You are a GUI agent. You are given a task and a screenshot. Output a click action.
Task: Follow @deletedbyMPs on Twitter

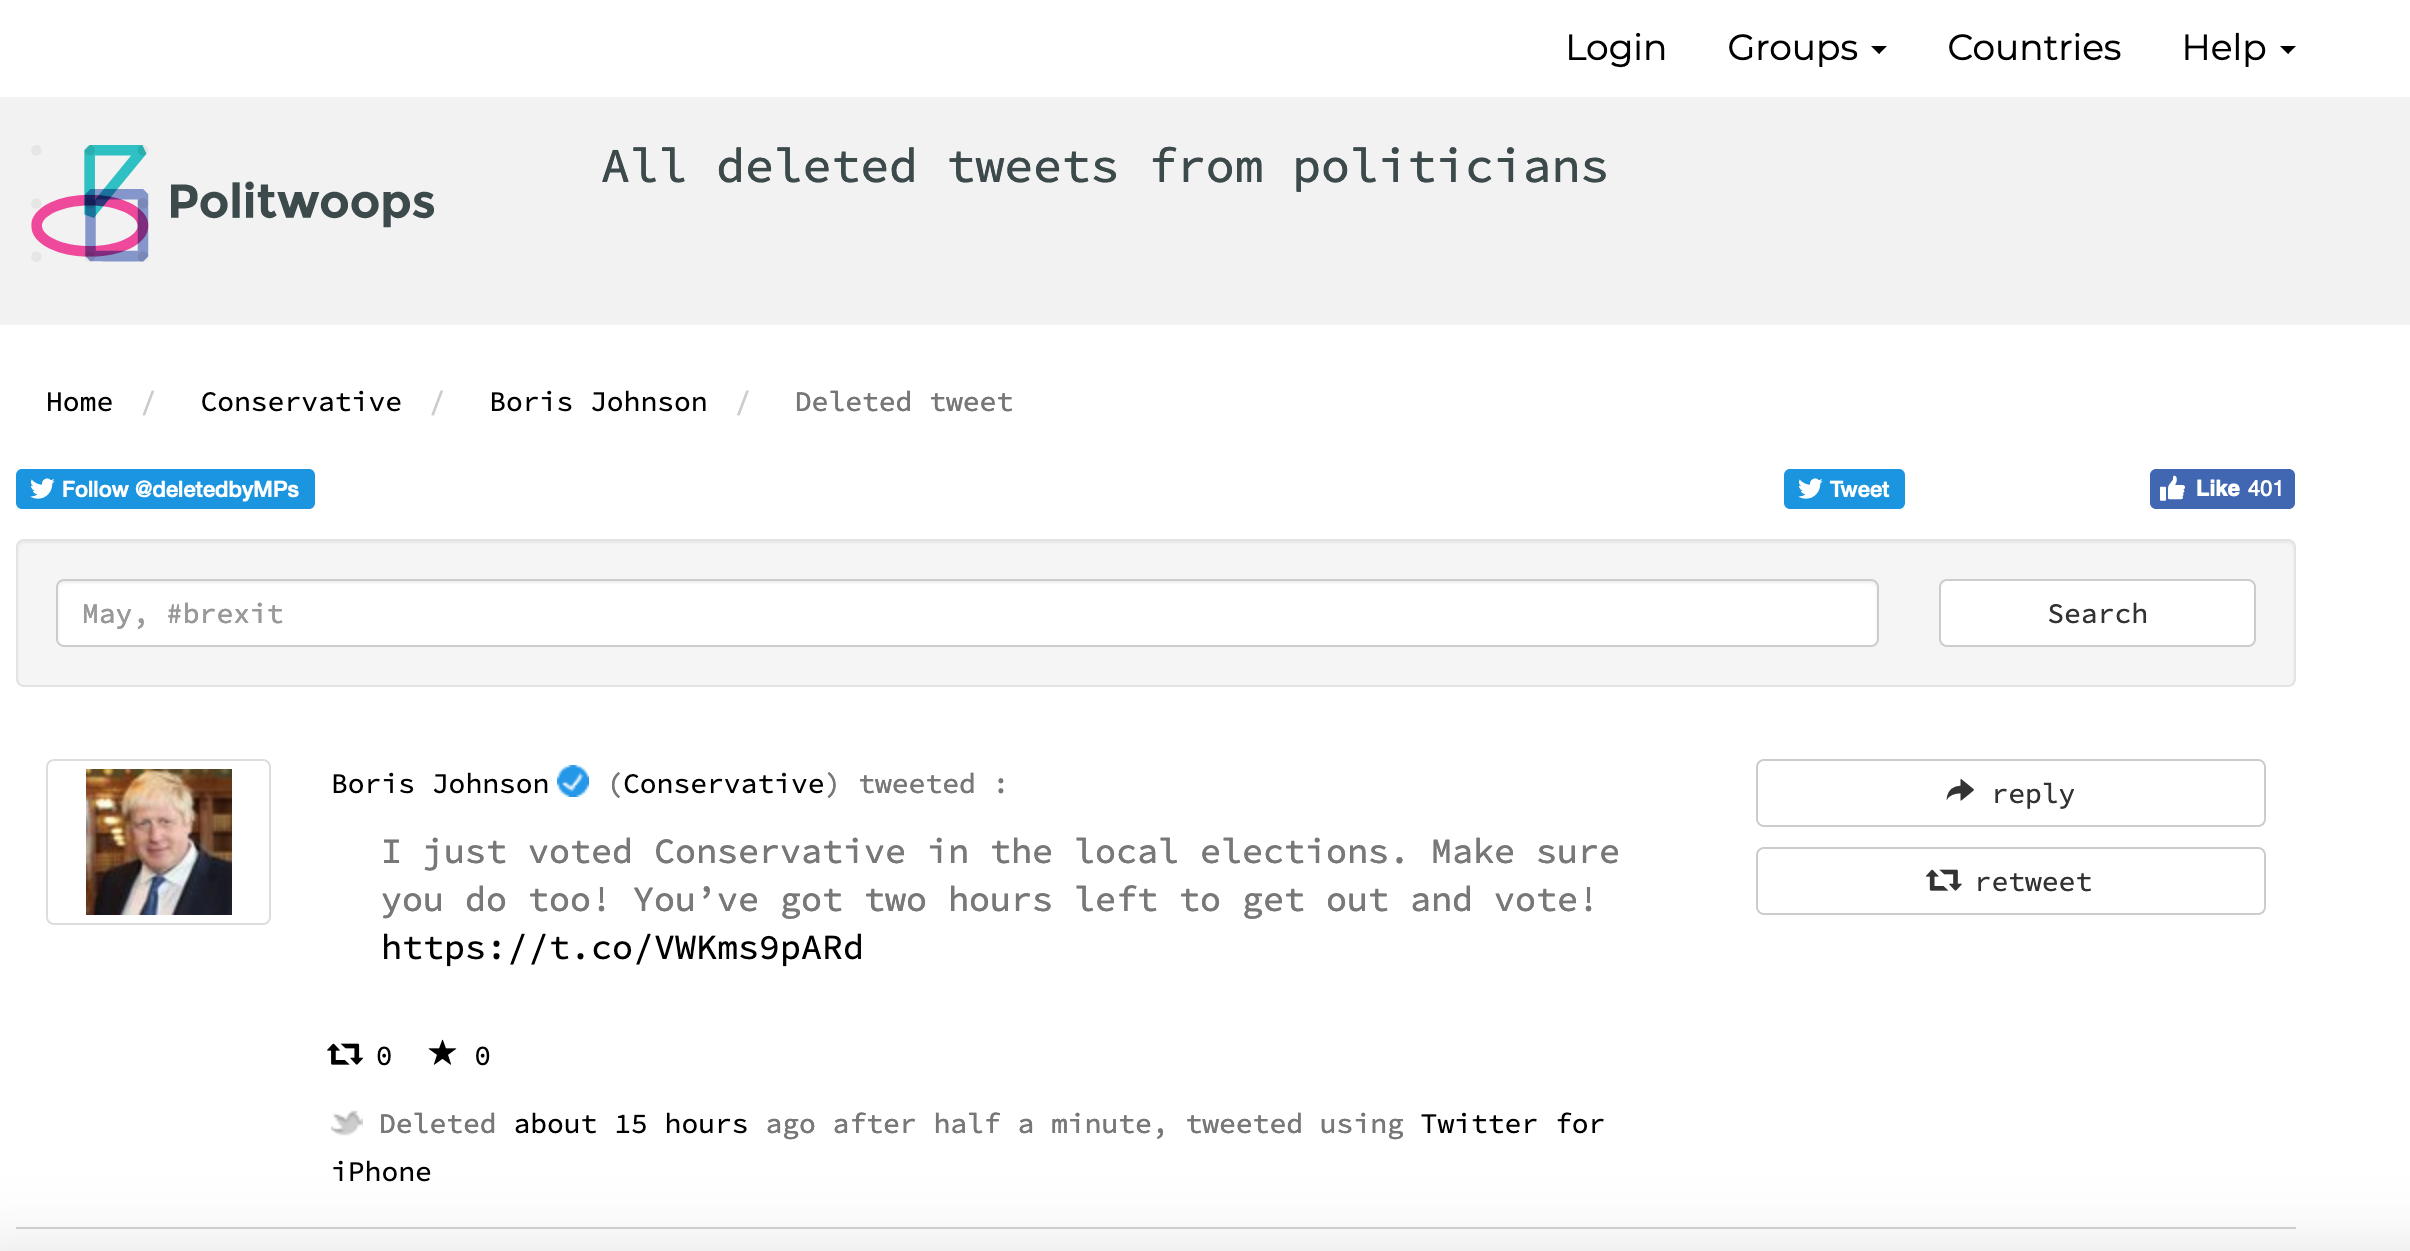(165, 489)
